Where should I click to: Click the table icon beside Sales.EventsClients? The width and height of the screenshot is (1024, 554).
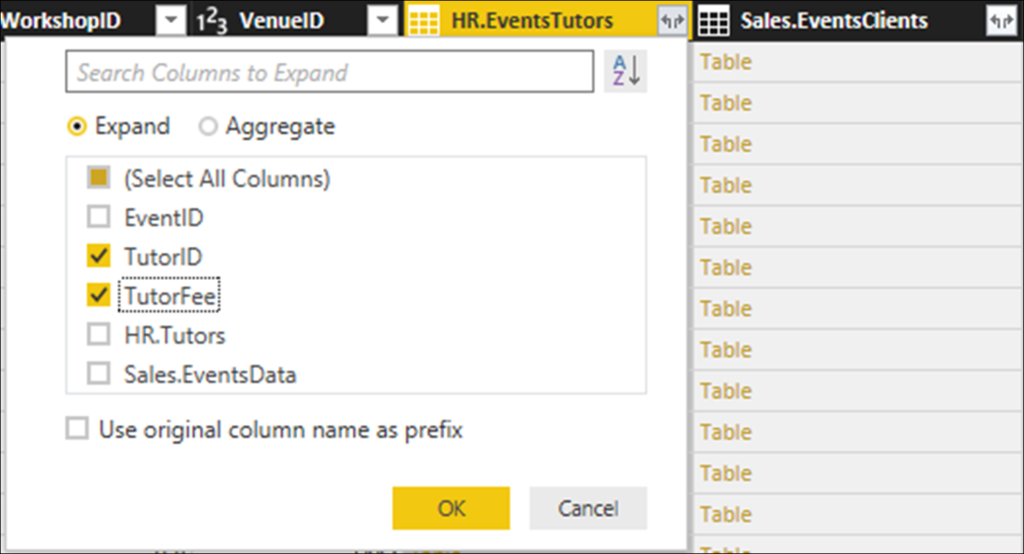pyautogui.click(x=712, y=21)
